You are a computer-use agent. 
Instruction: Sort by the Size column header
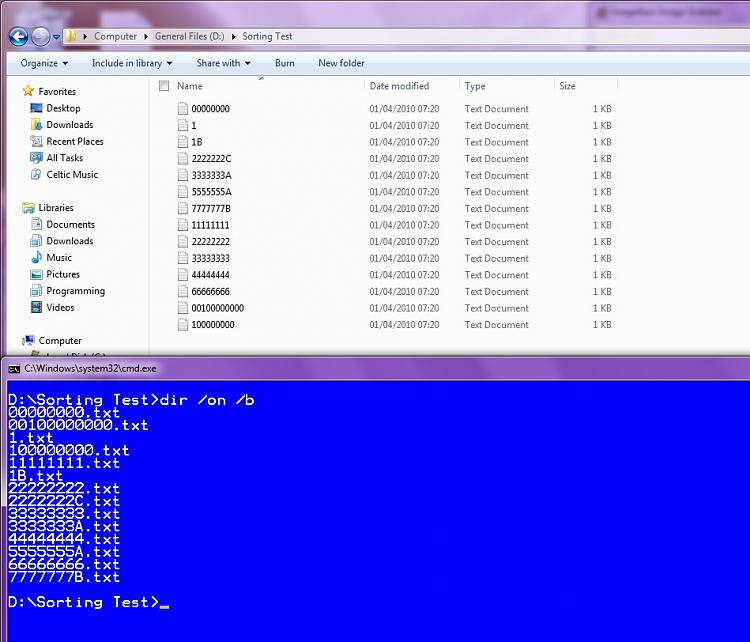click(567, 86)
